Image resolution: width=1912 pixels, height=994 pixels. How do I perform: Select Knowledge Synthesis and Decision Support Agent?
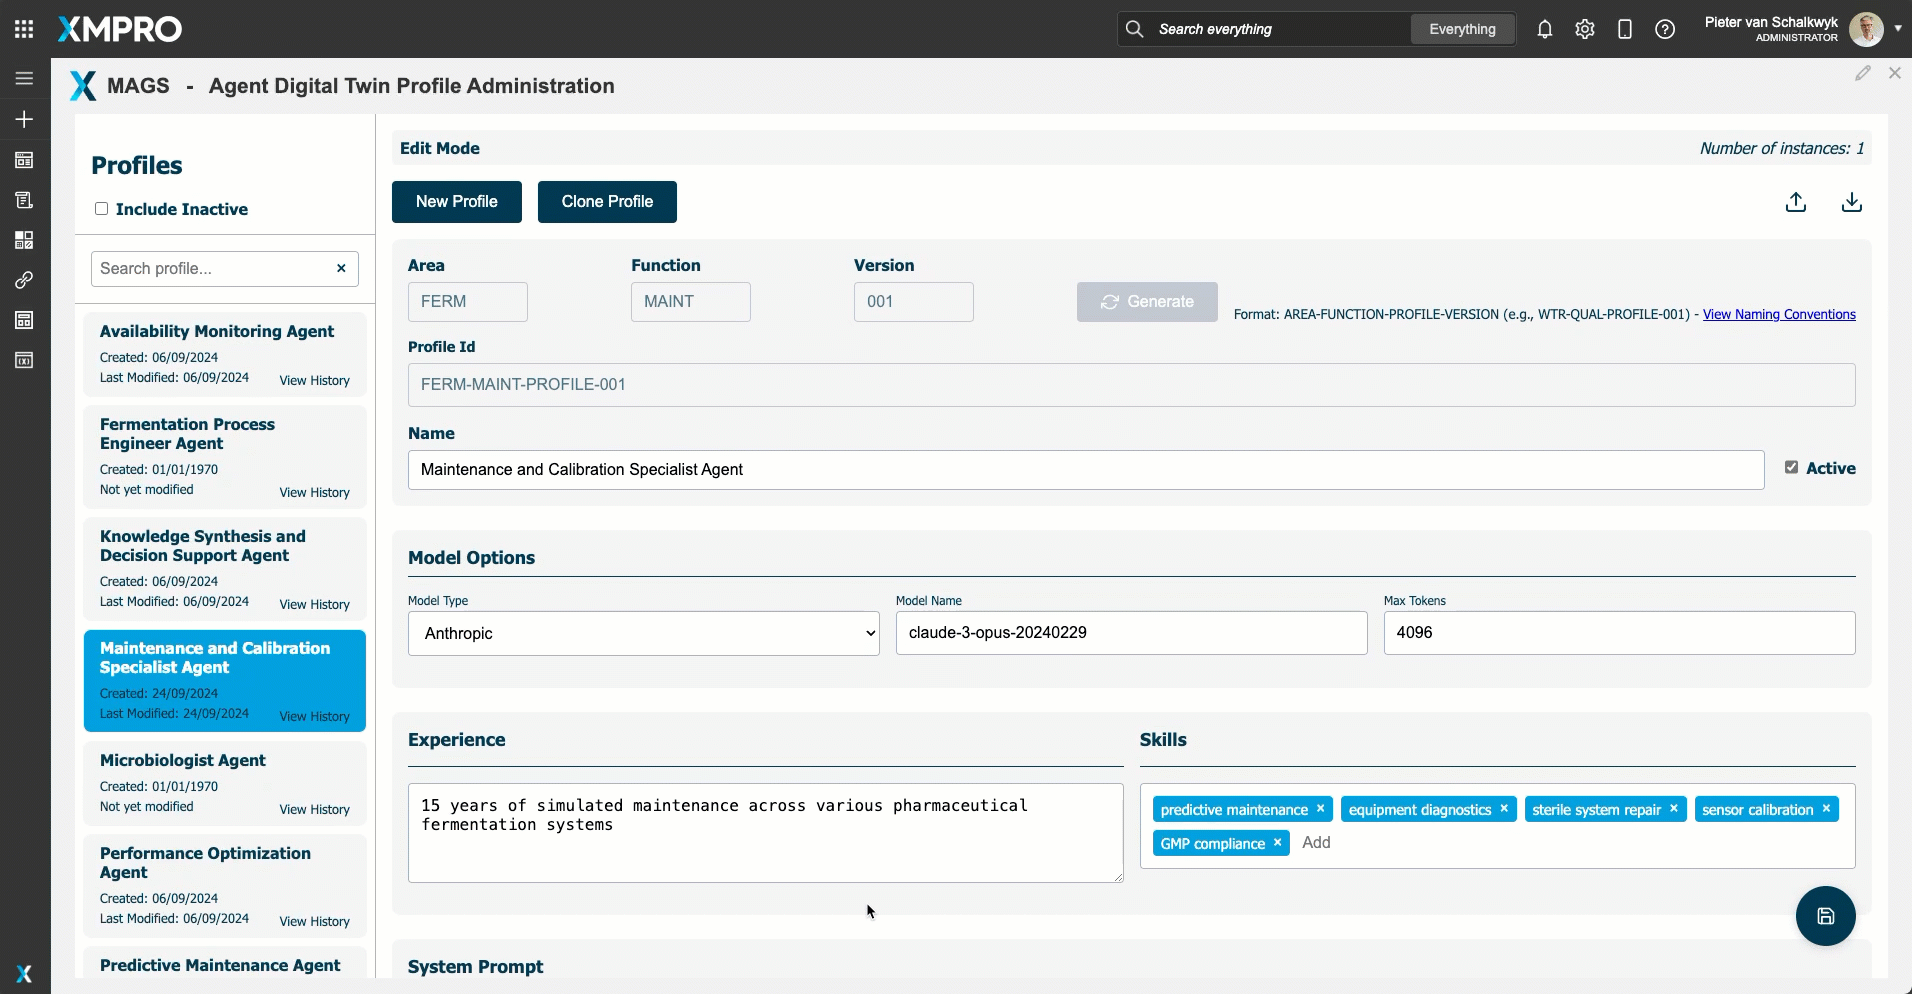pyautogui.click(x=202, y=546)
